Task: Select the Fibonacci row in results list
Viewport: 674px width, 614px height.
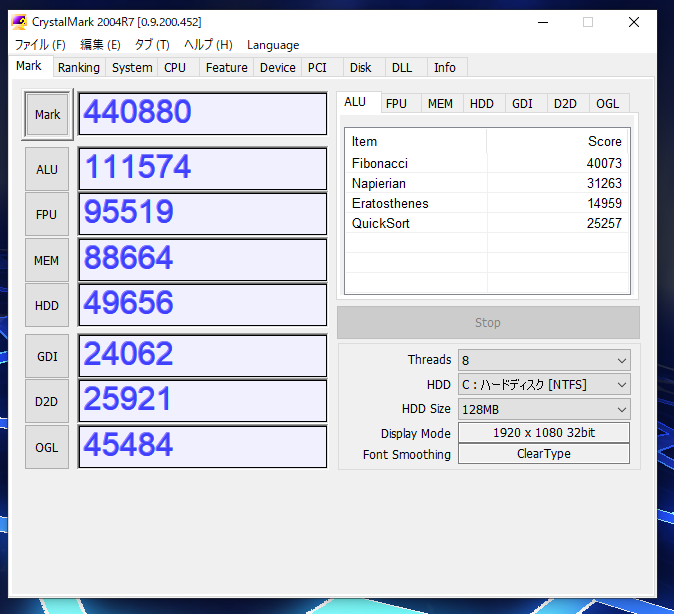Action: (x=487, y=163)
